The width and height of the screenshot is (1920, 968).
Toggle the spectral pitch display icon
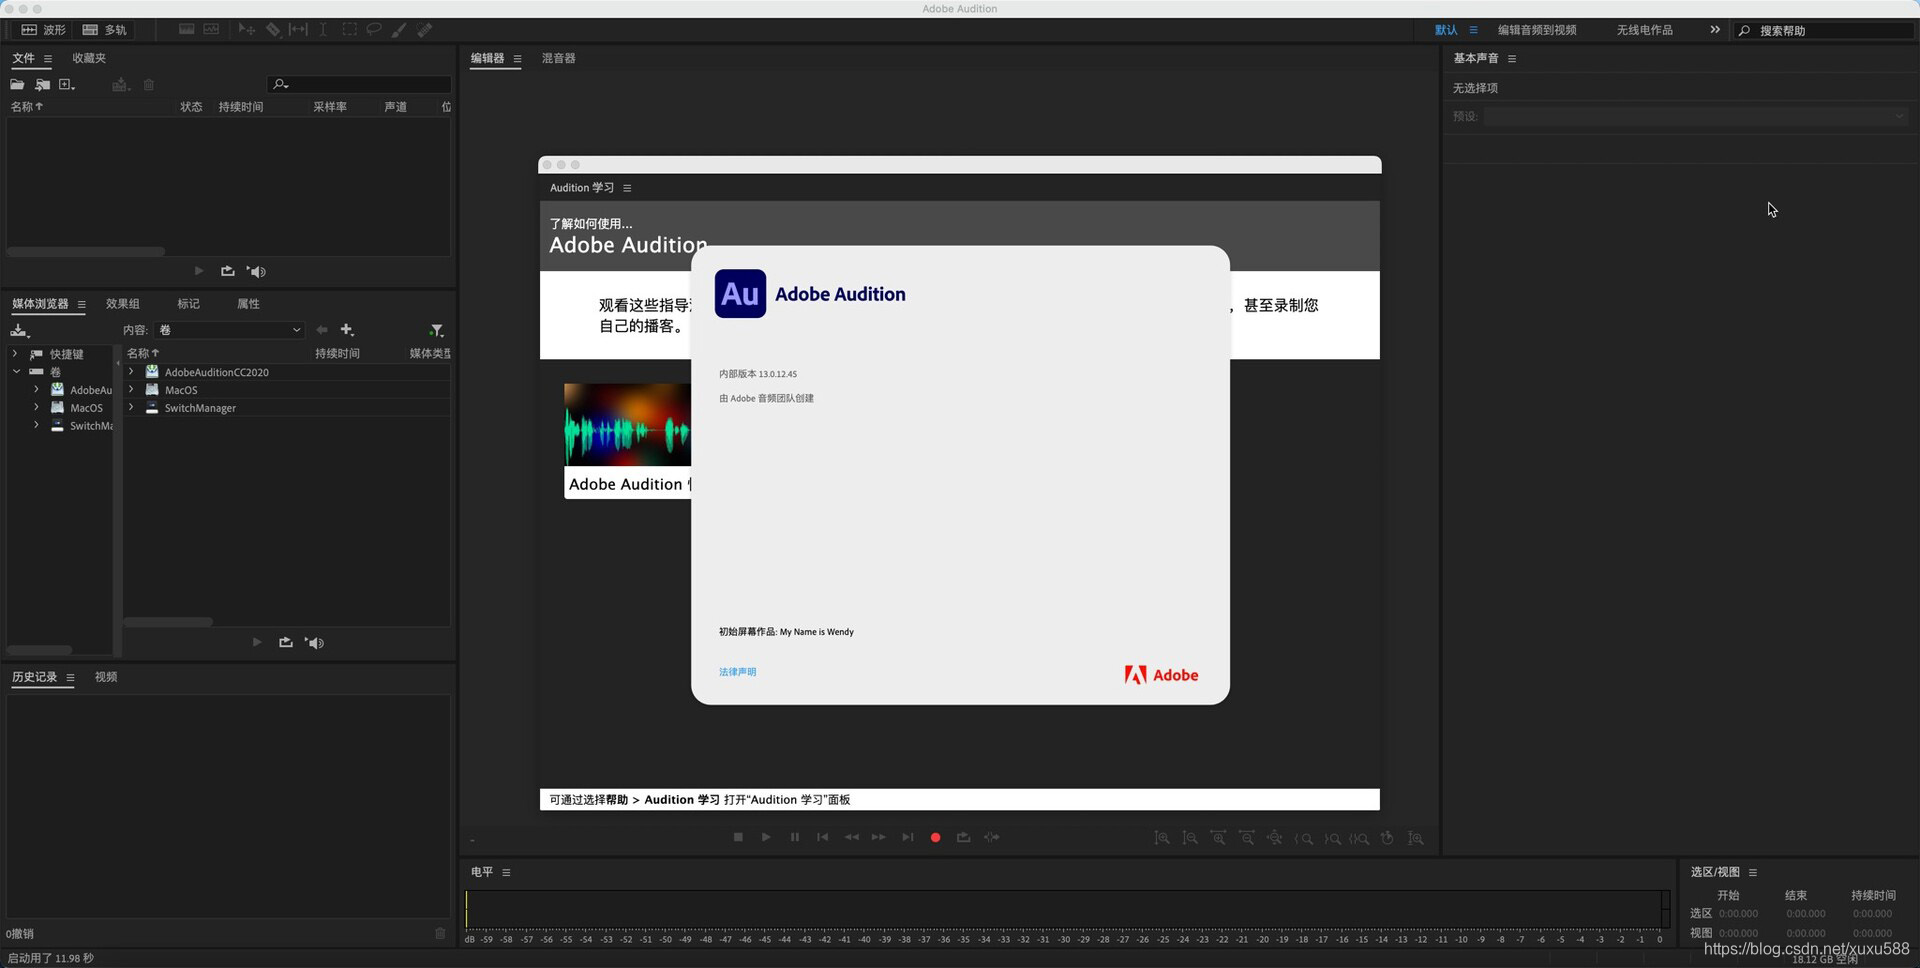pos(211,30)
